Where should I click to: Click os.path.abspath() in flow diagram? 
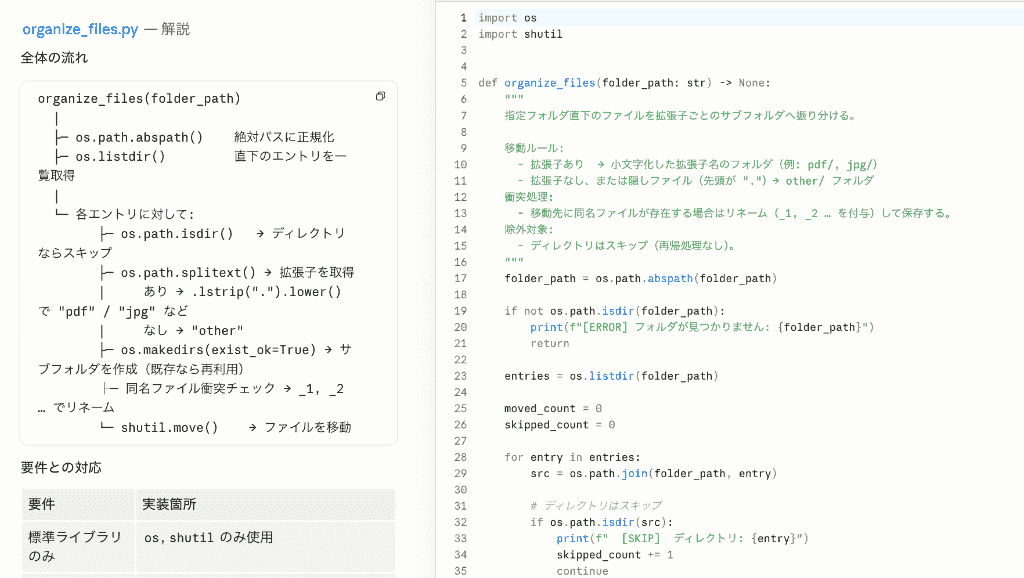(139, 137)
